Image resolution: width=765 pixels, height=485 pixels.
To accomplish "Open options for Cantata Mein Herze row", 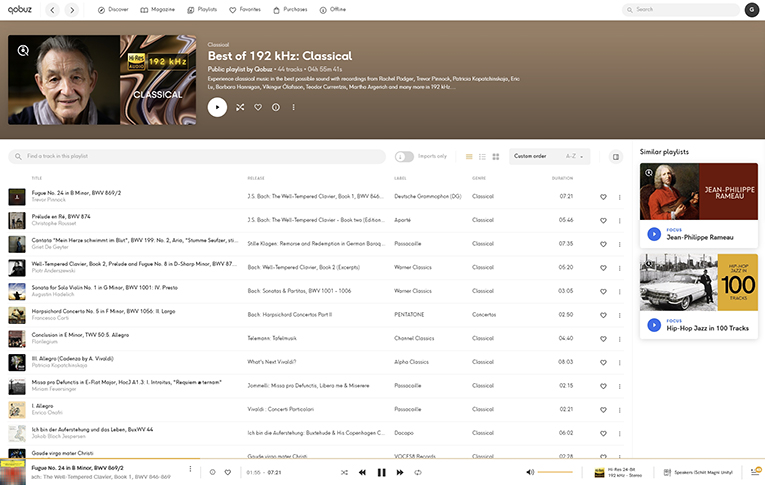I will click(620, 244).
